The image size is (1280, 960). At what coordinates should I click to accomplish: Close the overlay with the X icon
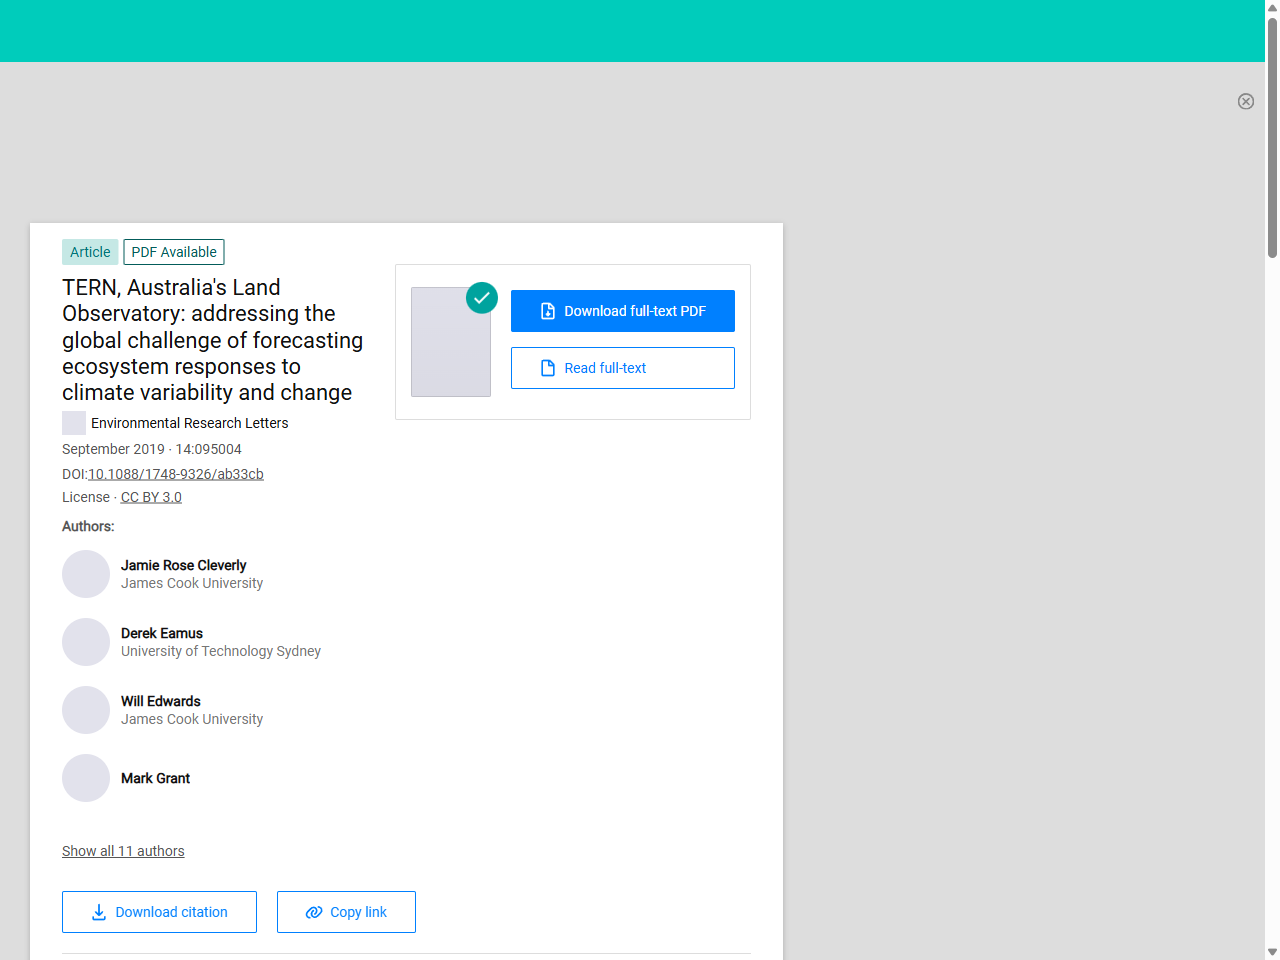[1245, 101]
